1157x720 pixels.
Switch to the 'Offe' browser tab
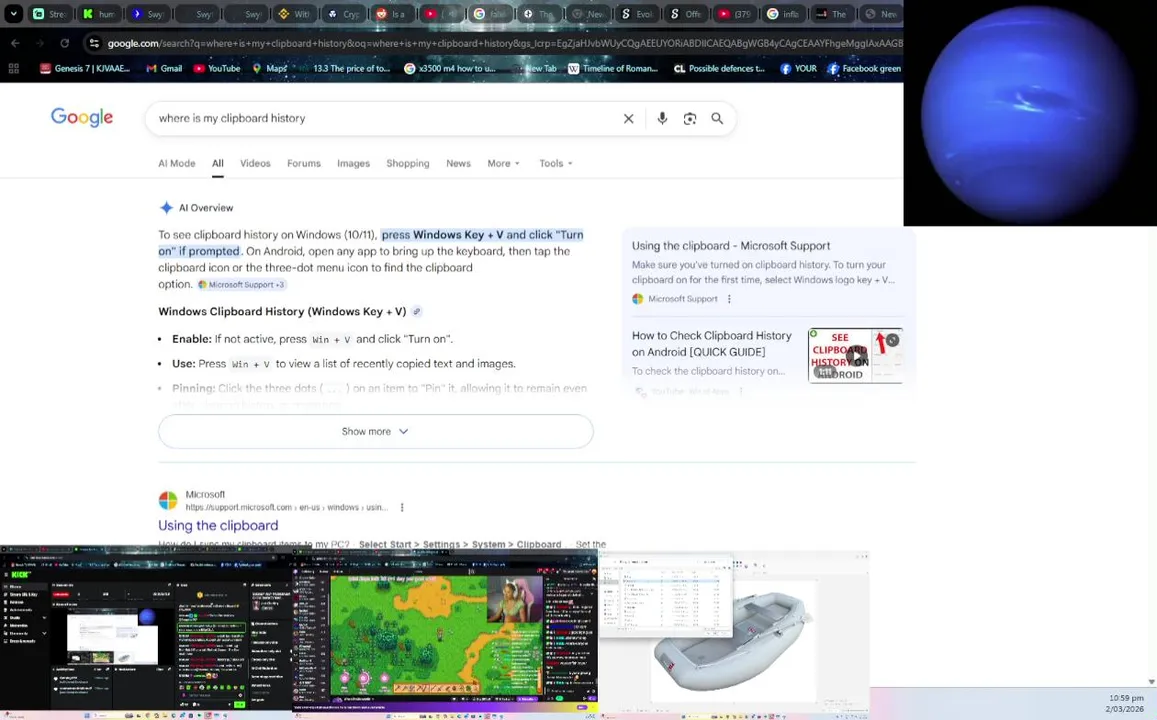click(685, 14)
